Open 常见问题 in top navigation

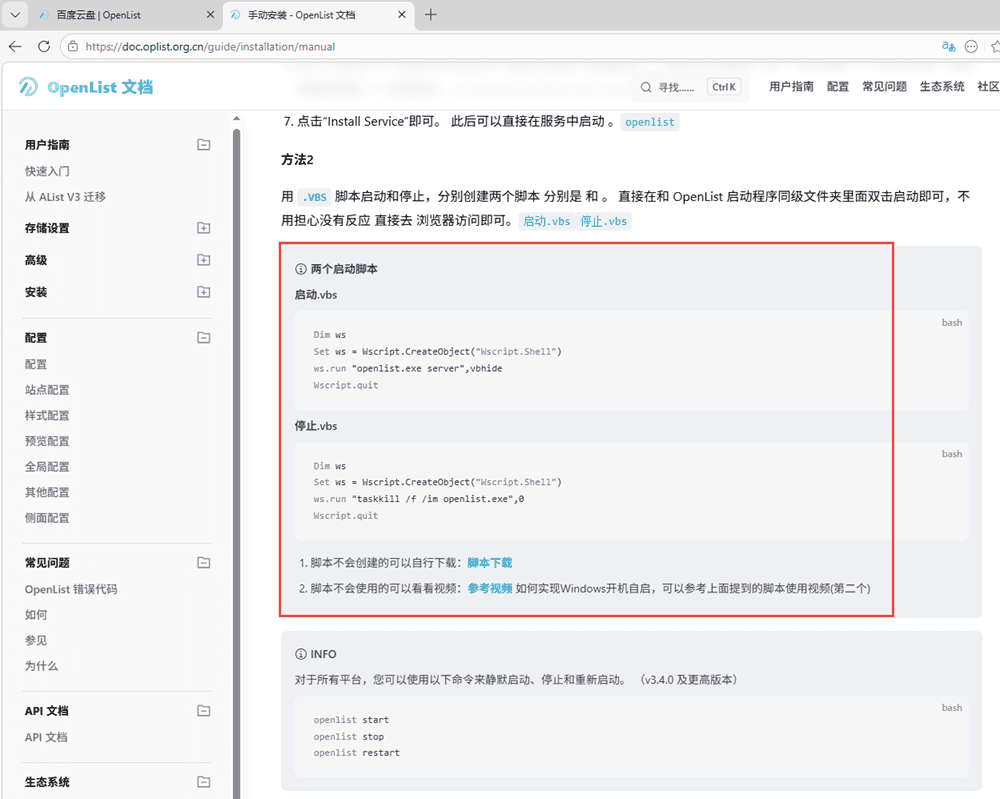pyautogui.click(x=884, y=87)
